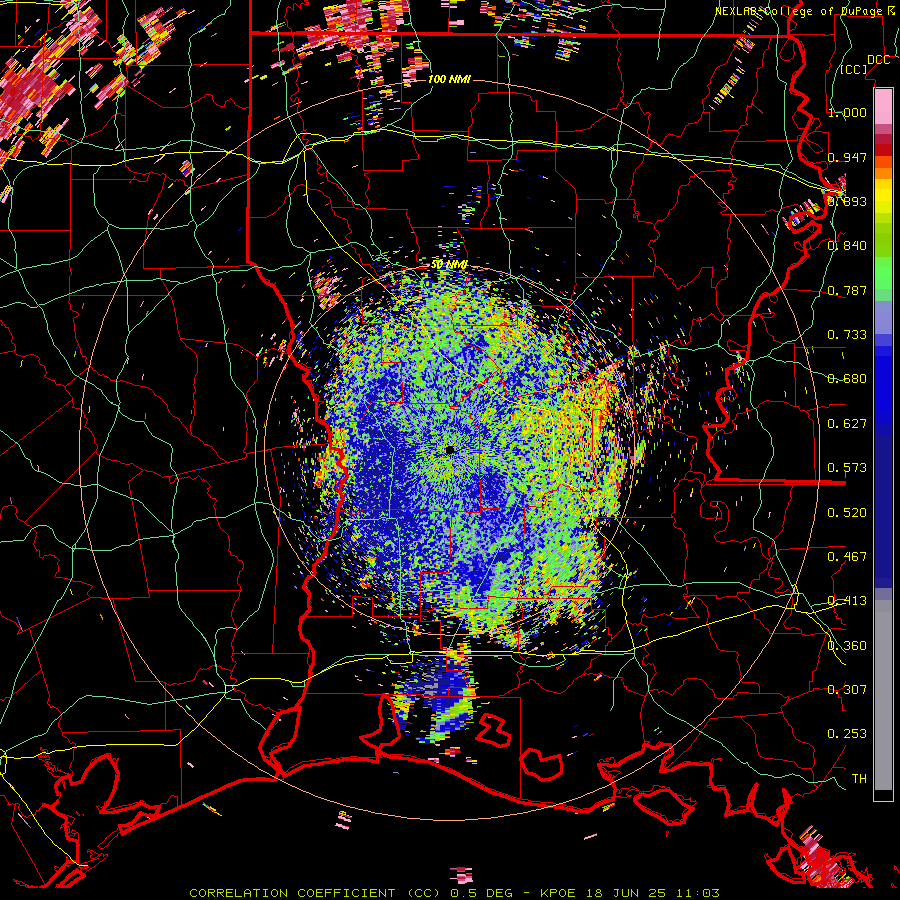Click the KPOE radar site black dot

coord(449,450)
